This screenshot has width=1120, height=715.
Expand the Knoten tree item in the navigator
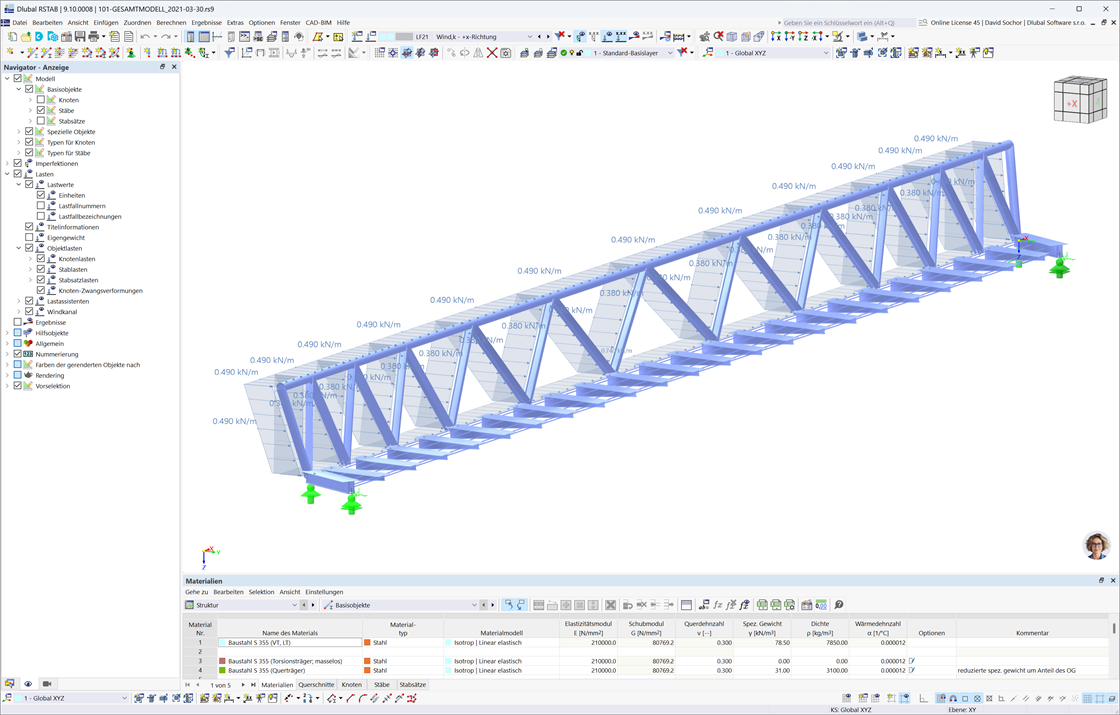tap(29, 100)
